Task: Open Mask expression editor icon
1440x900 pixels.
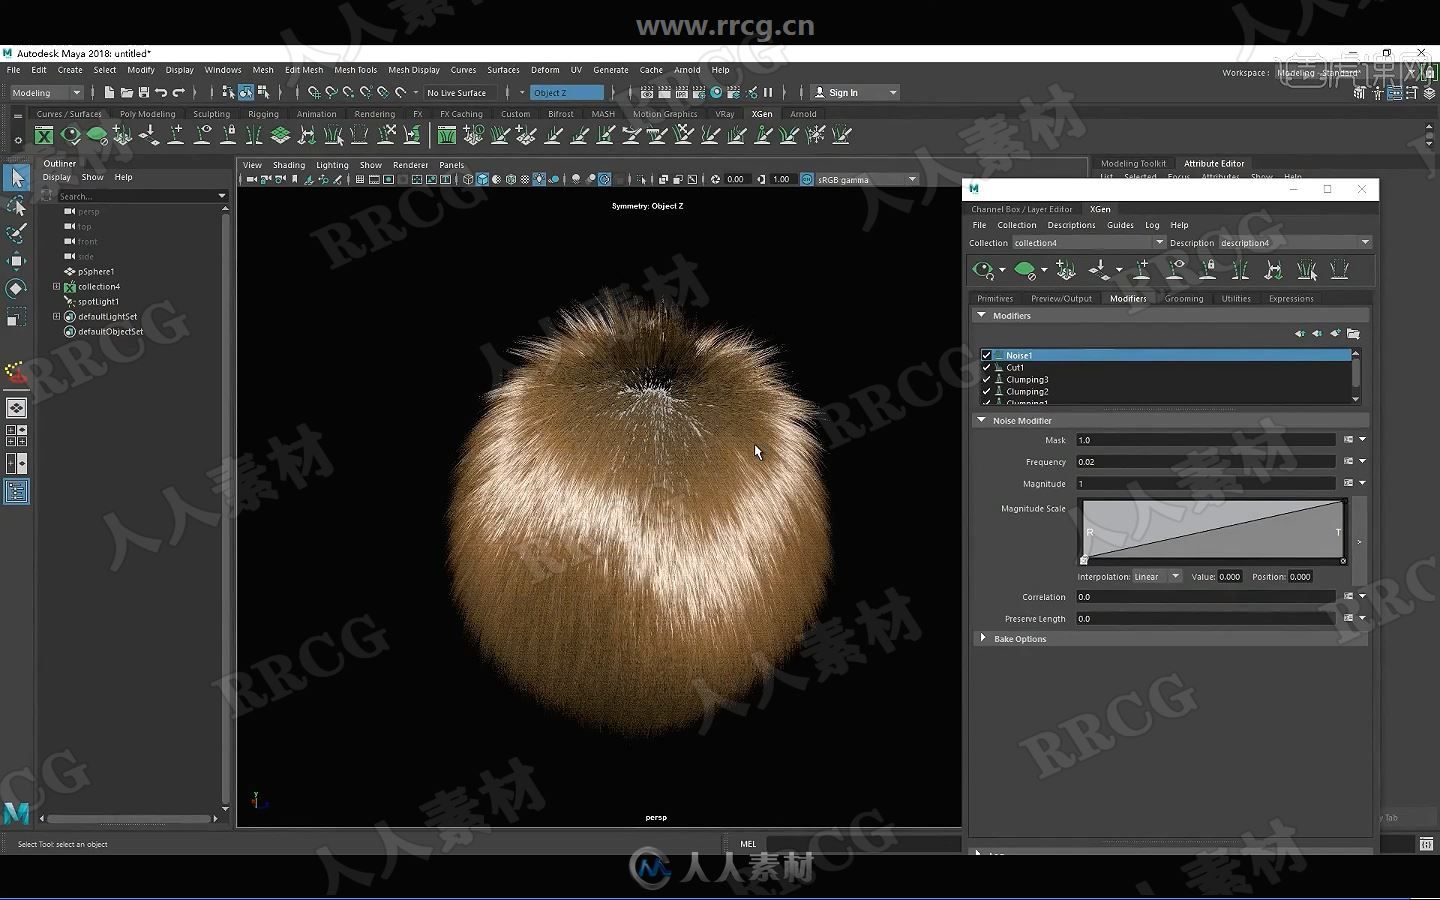Action: point(1348,440)
